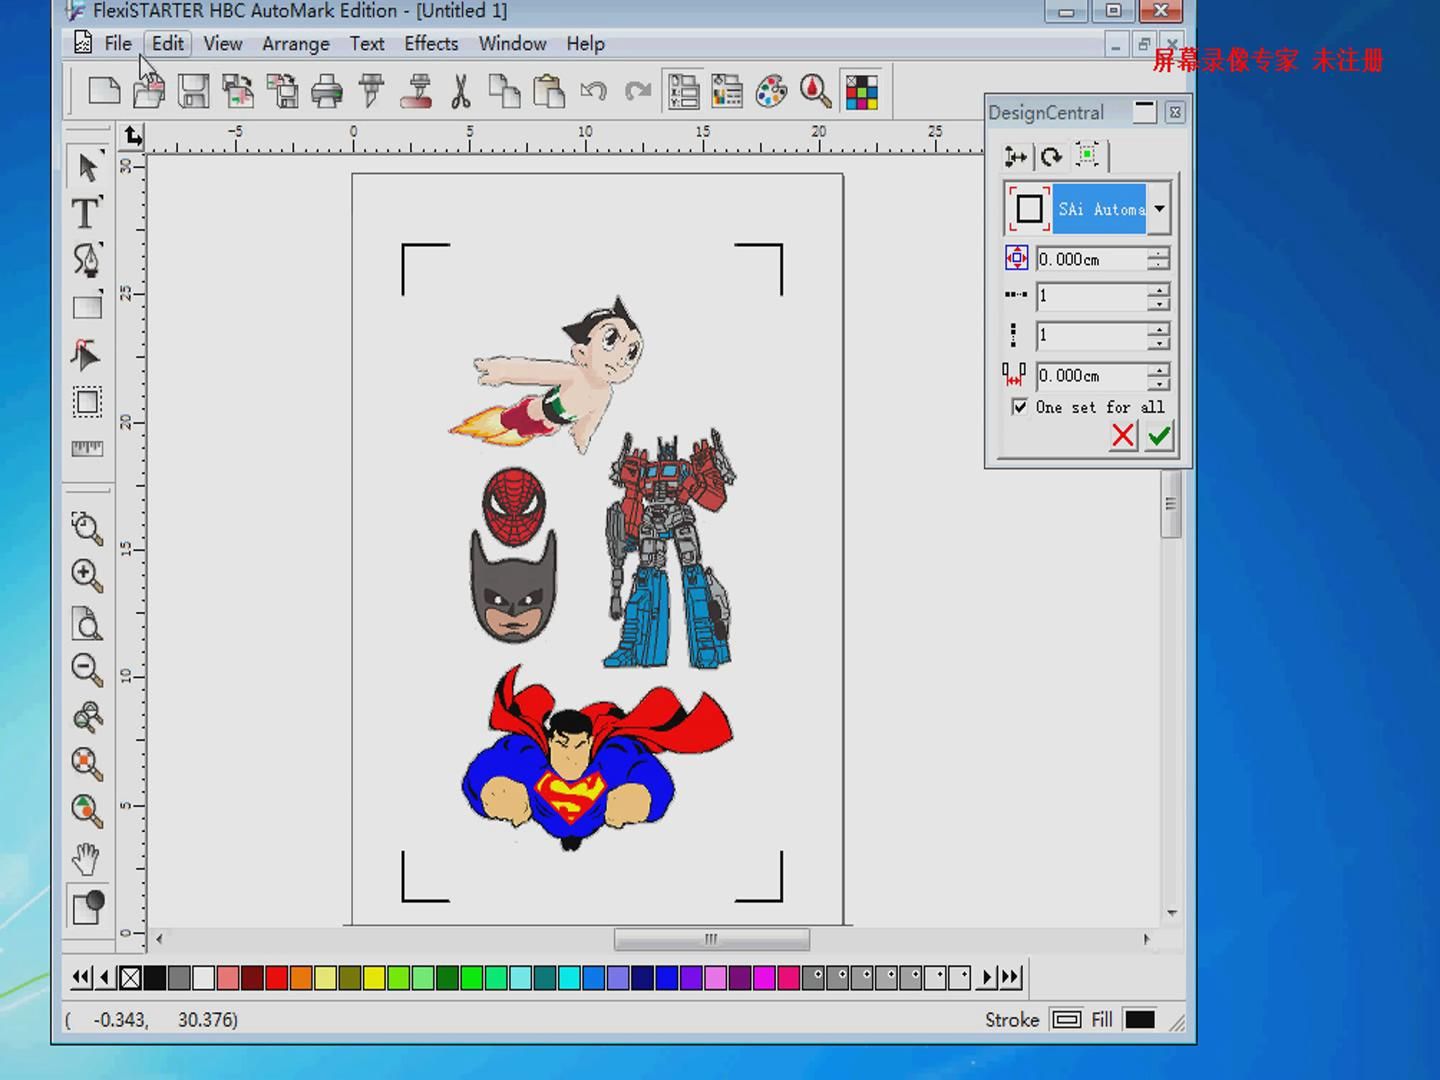Open the Arrange menu
Viewport: 1440px width, 1080px height.
296,43
